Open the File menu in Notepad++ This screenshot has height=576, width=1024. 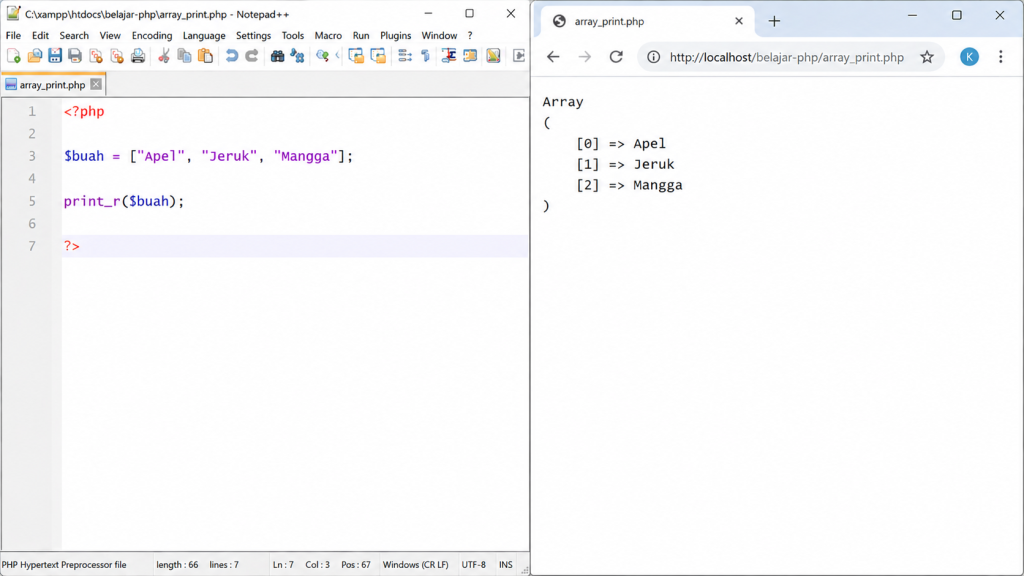(13, 35)
